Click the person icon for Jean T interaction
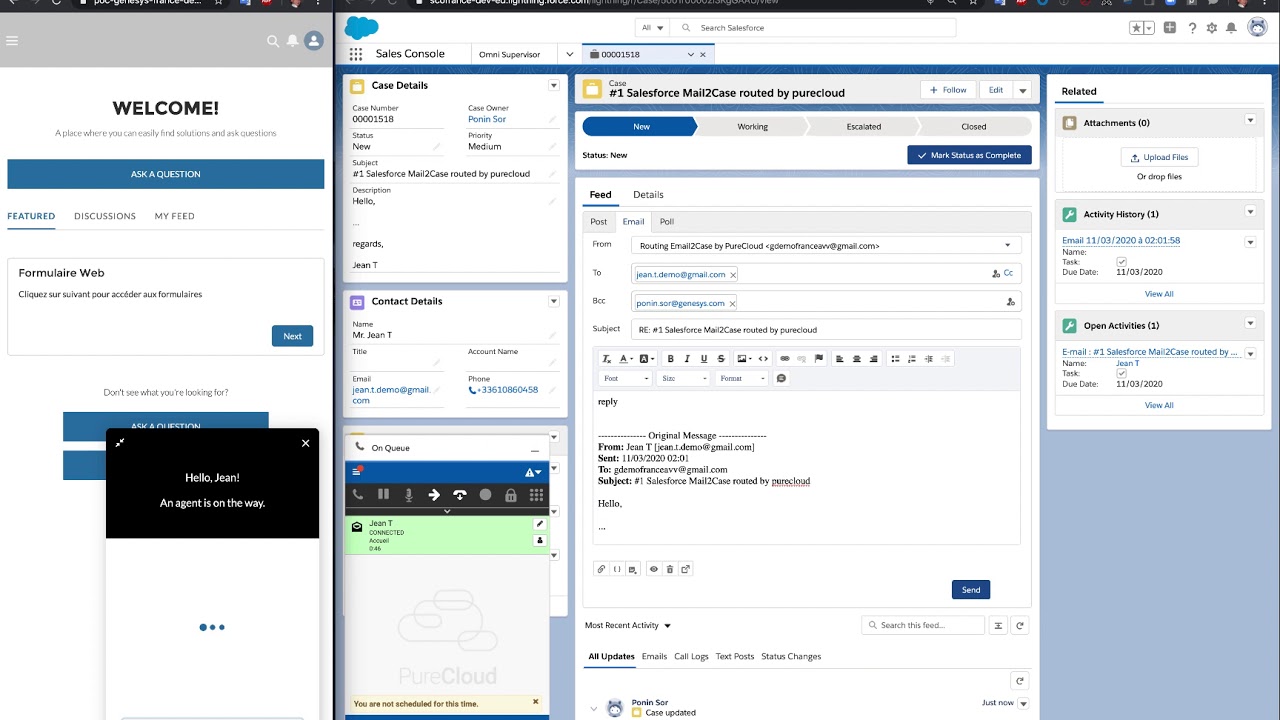1280x720 pixels. tap(540, 541)
